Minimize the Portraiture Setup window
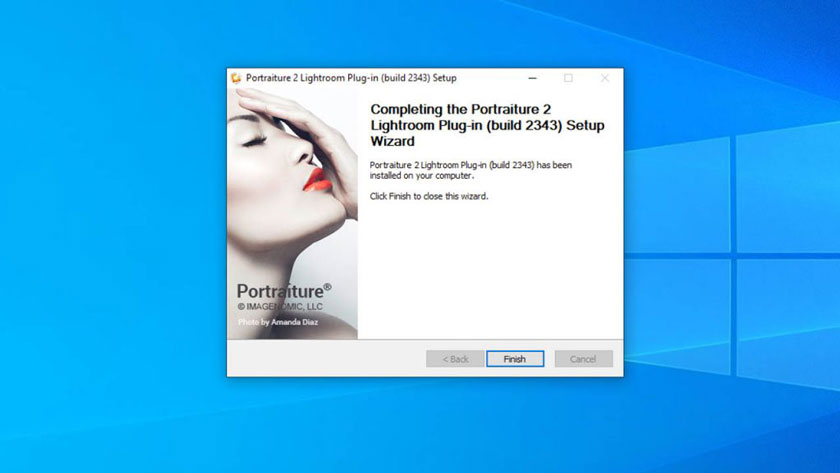 pyautogui.click(x=532, y=78)
